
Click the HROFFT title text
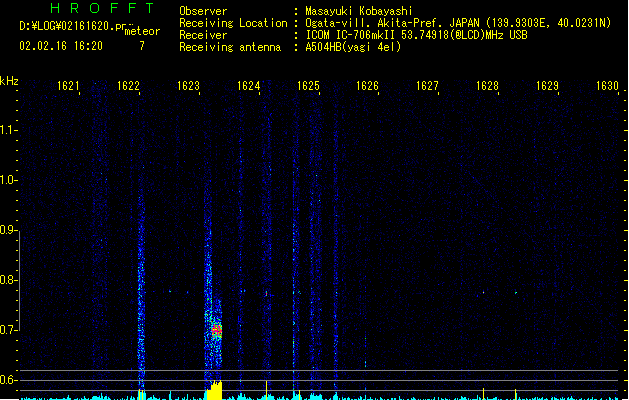[x=102, y=8]
